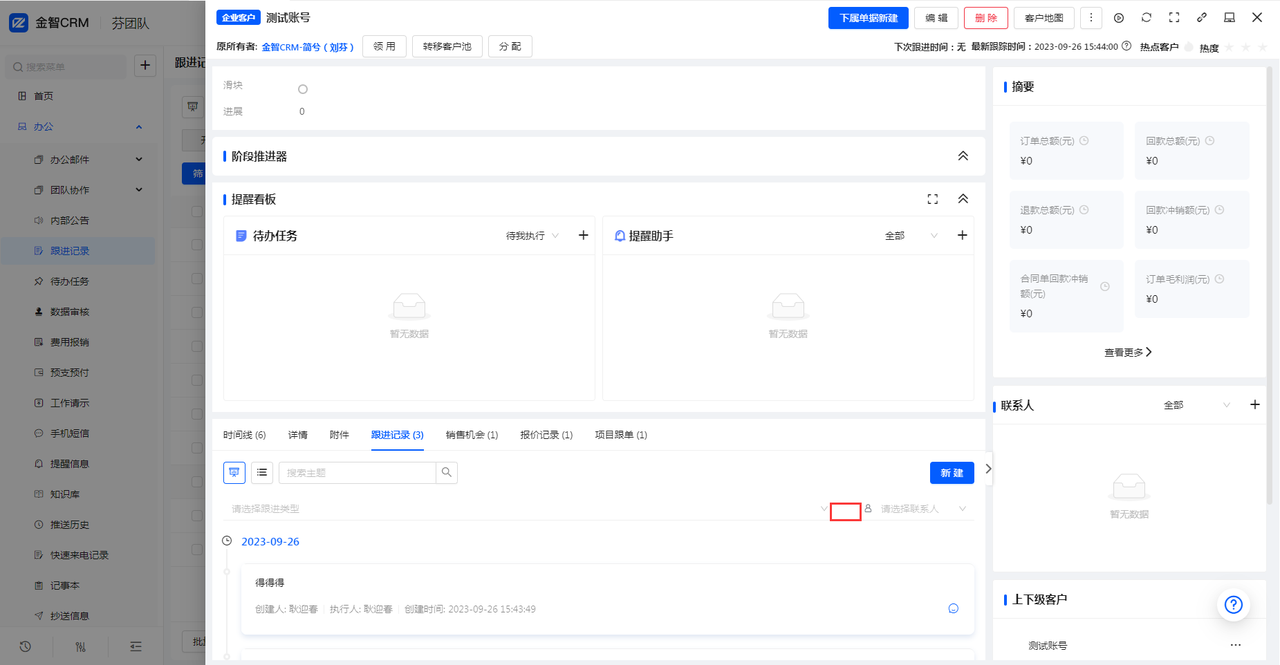Screen dimensions: 1280x665
Task: Open the 得得得 follow-up record card
Action: coord(608,598)
